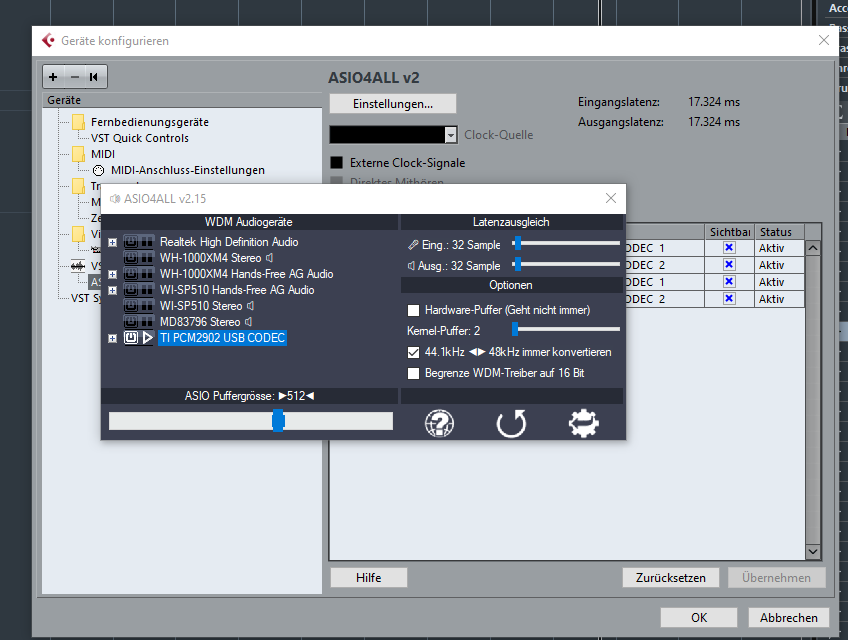
Task: Click the play arrow icon beside TI PCM2902
Action: 148,338
